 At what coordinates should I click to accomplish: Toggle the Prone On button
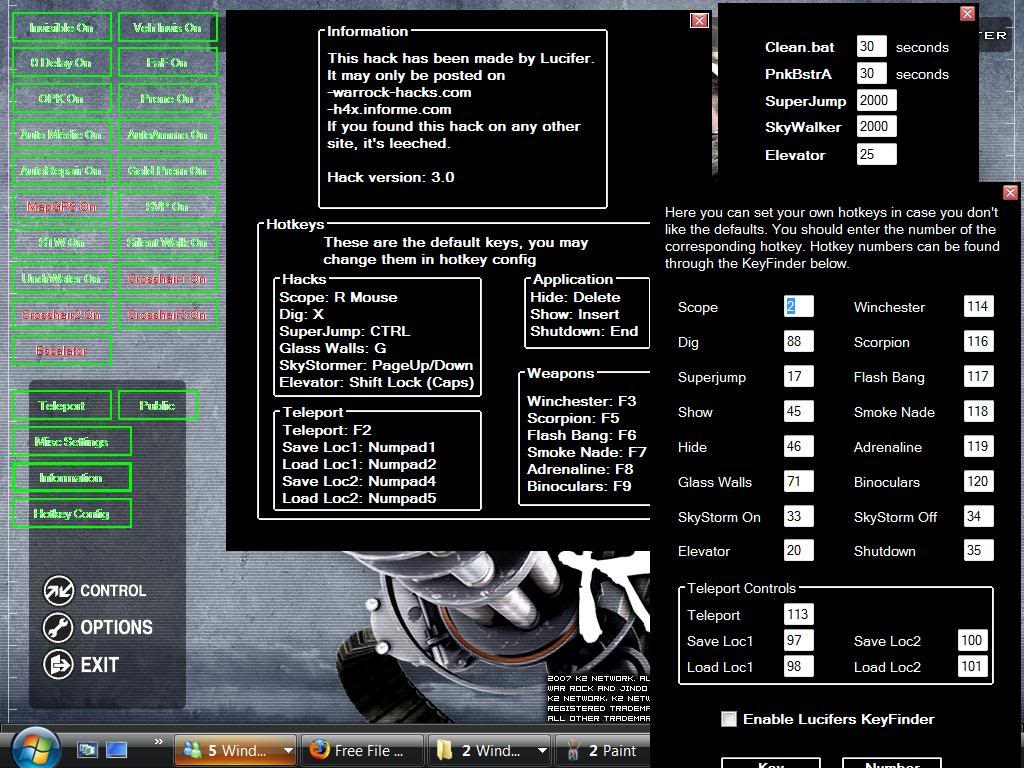point(167,99)
